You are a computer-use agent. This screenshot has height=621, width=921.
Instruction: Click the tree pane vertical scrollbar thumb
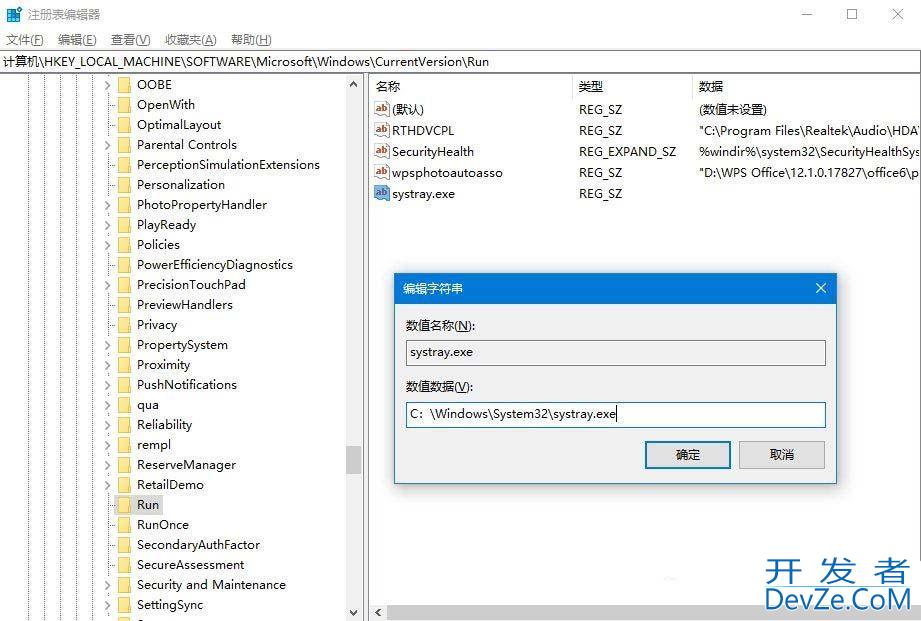(x=353, y=460)
